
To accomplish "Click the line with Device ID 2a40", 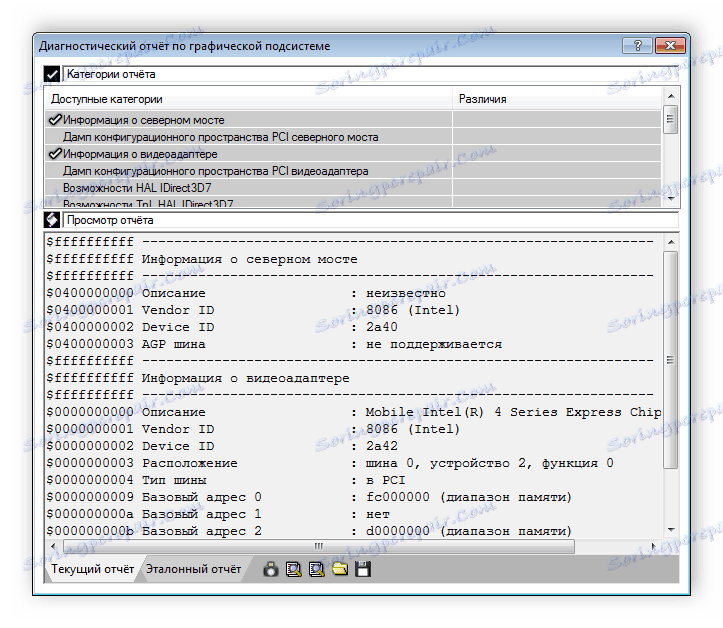I will coord(222,327).
